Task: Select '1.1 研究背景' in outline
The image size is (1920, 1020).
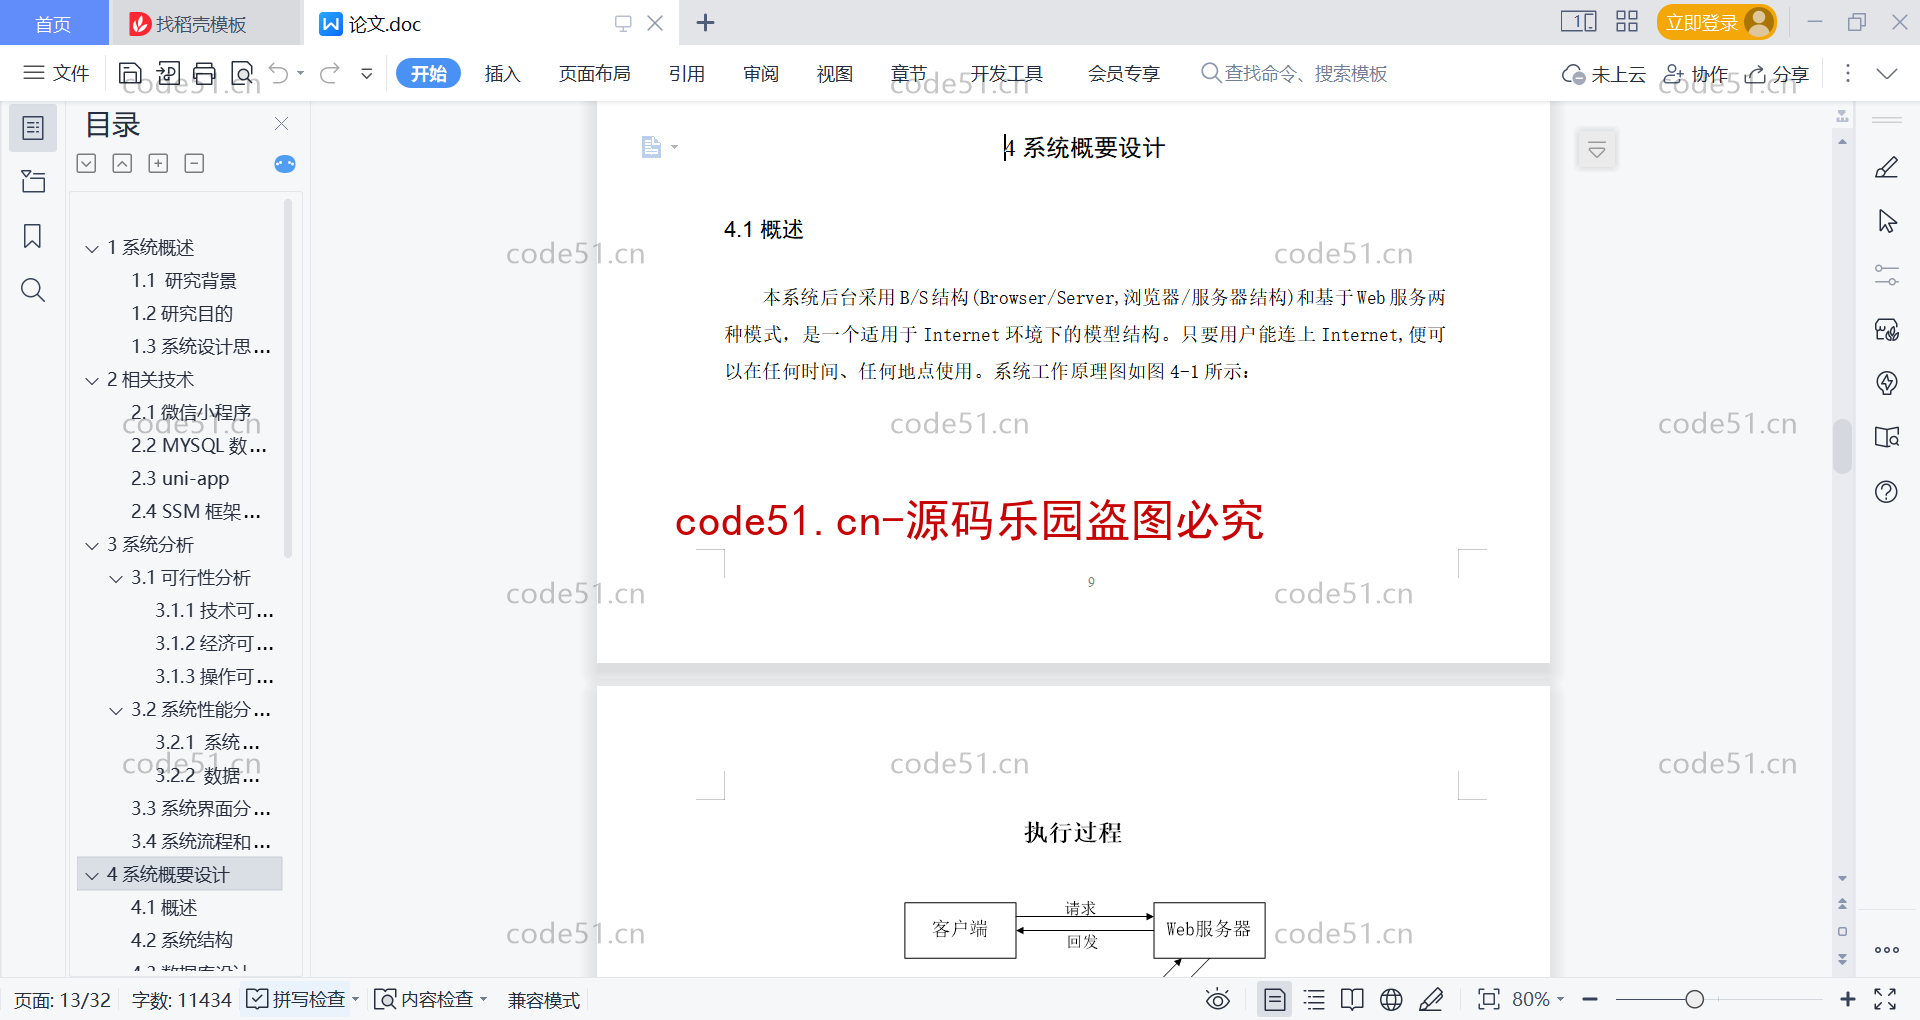Action: (184, 281)
